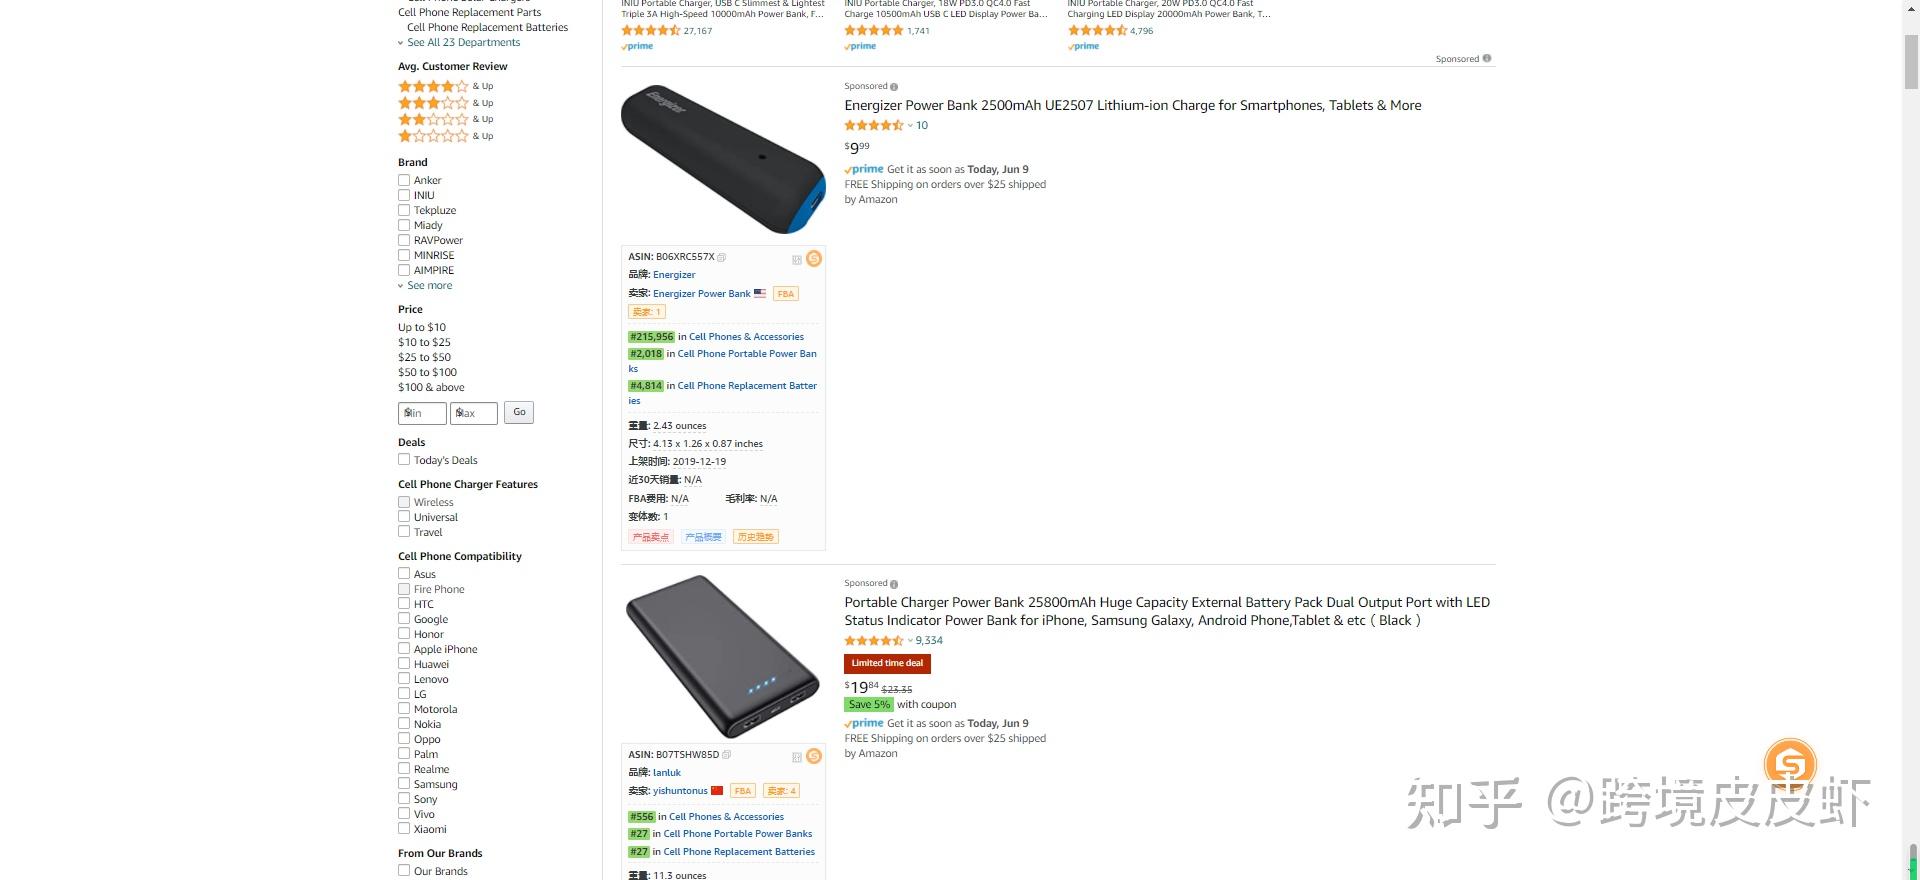Check the Anker brand checkbox

click(404, 180)
